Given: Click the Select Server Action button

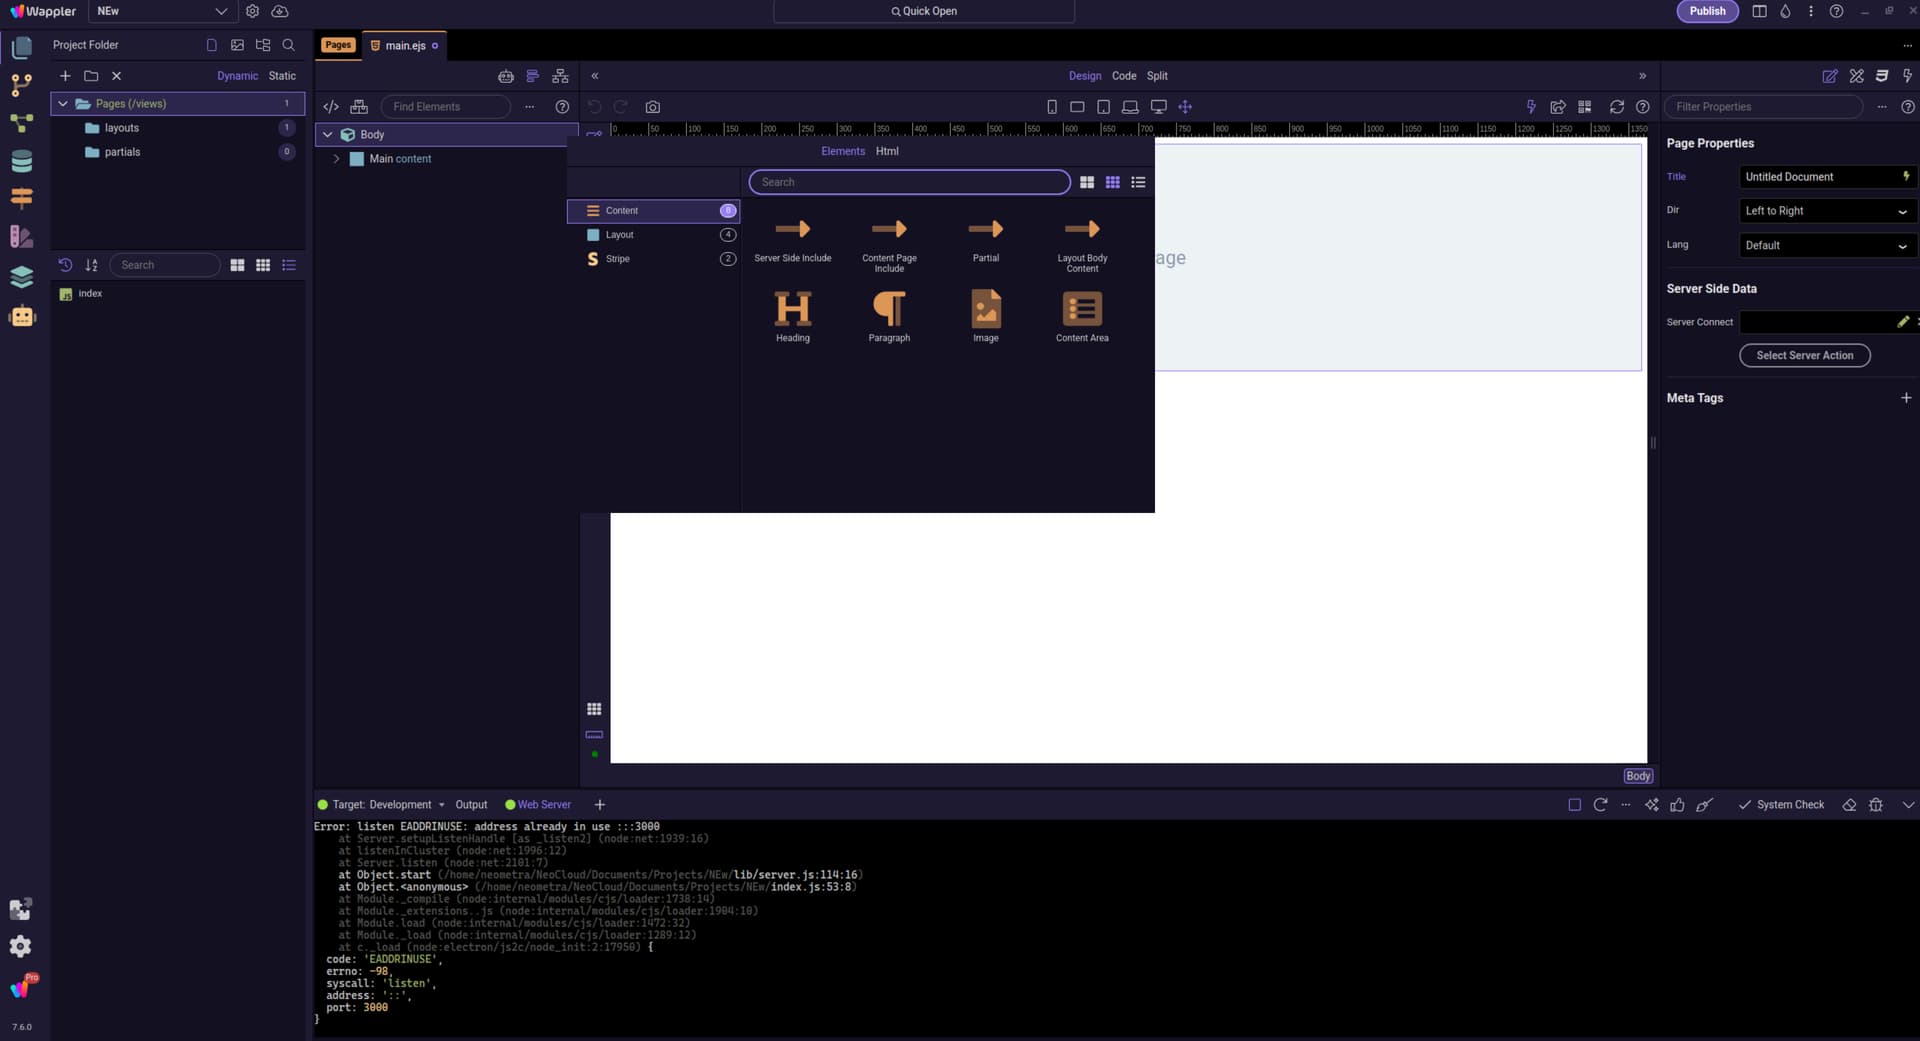Looking at the screenshot, I should 1804,356.
